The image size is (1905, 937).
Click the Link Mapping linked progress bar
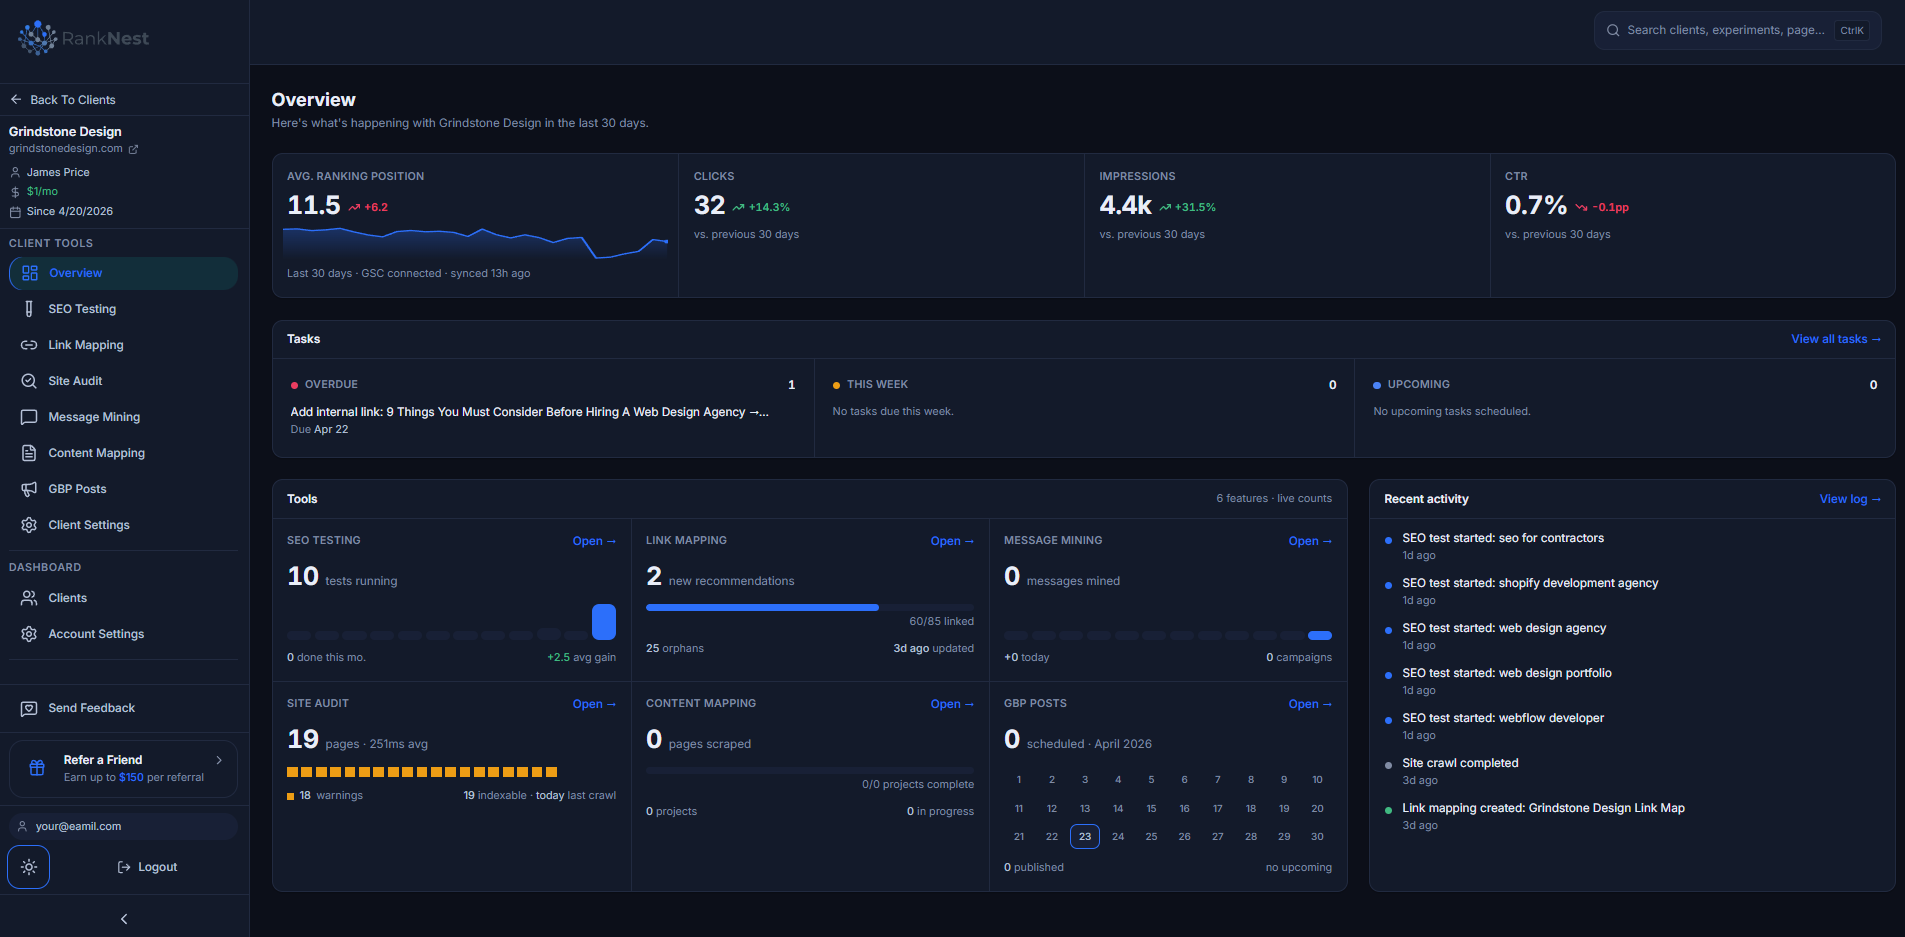click(x=810, y=607)
